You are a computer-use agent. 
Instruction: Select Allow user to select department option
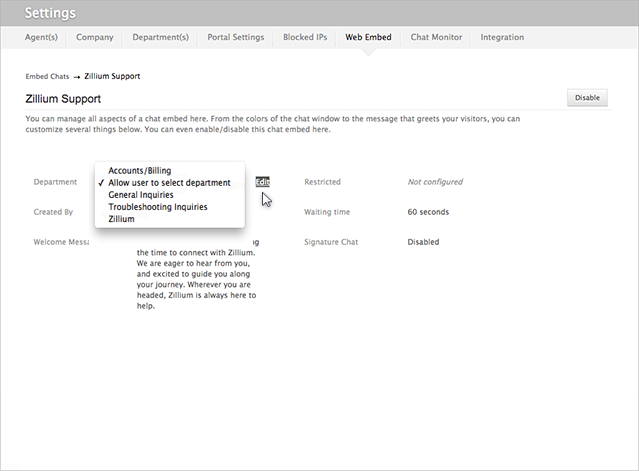[169, 183]
